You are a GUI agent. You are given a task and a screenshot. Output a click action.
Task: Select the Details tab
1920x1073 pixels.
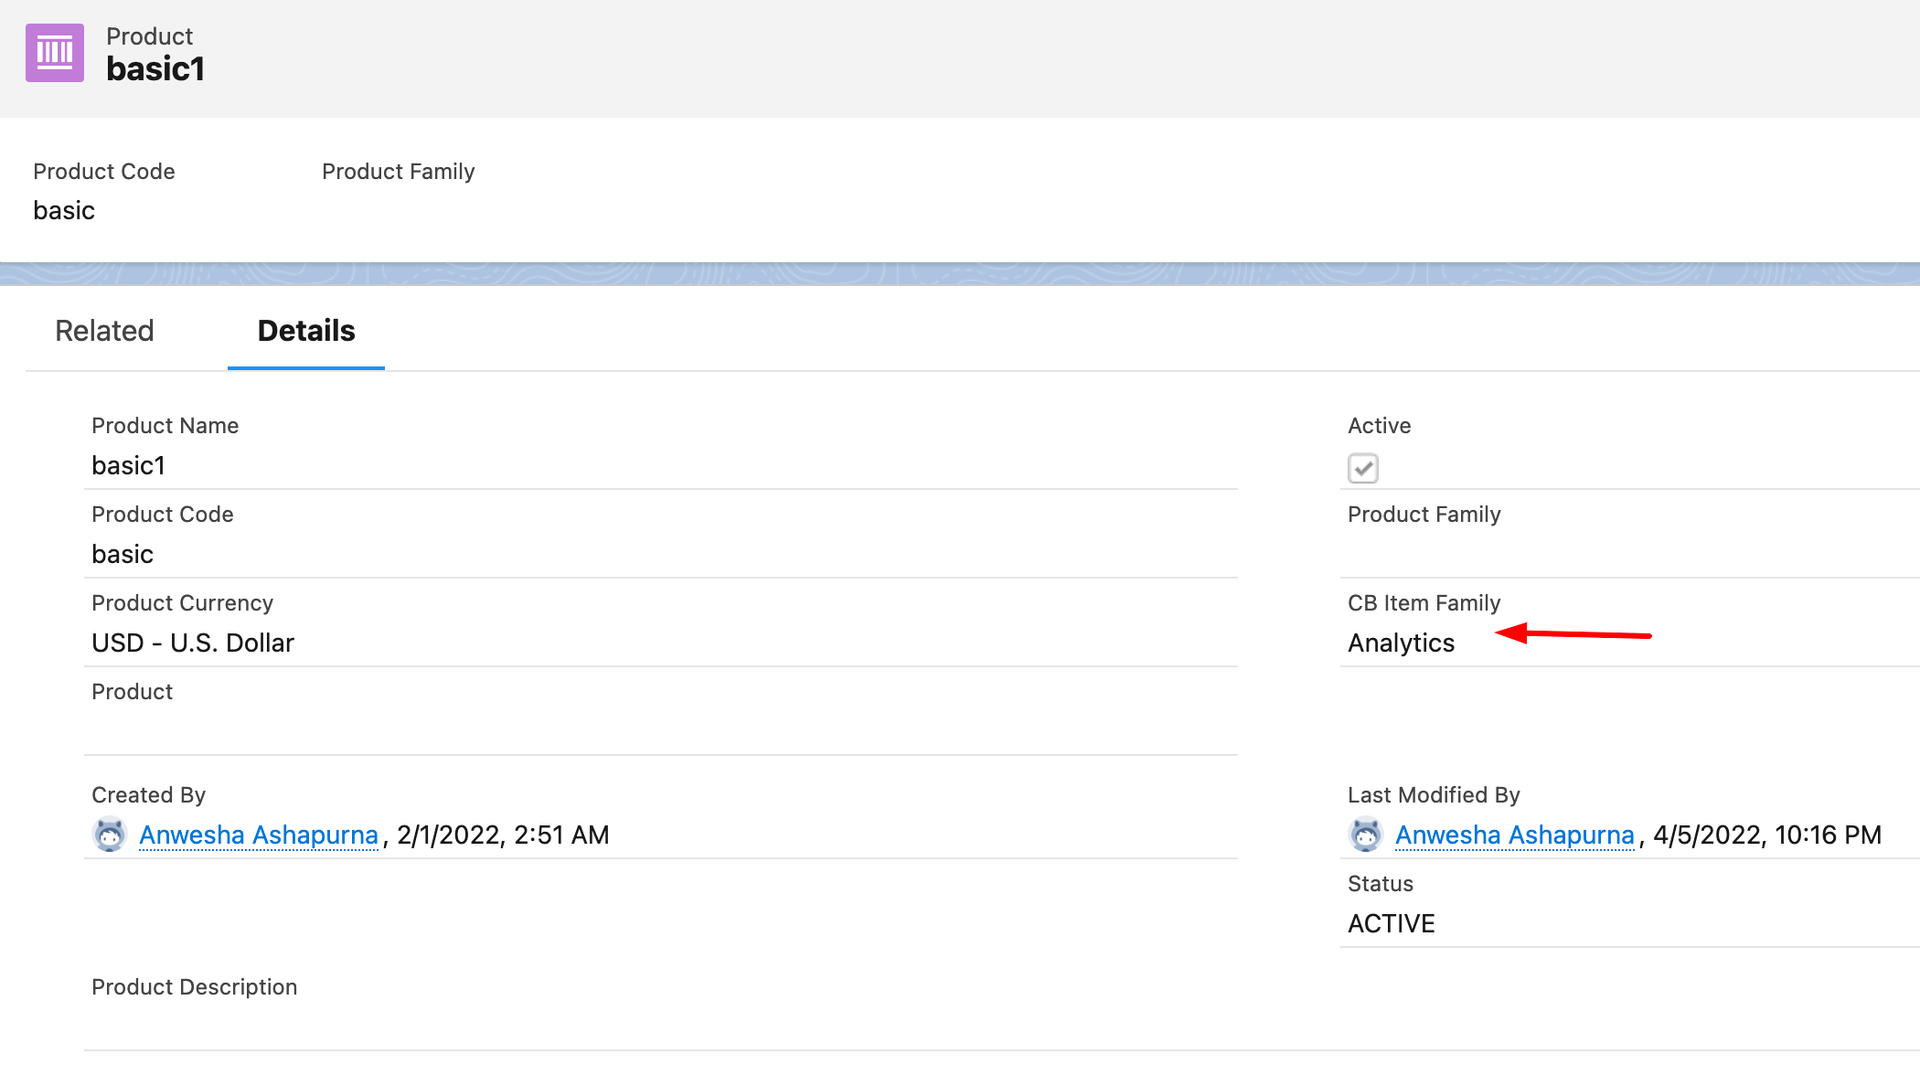tap(306, 331)
